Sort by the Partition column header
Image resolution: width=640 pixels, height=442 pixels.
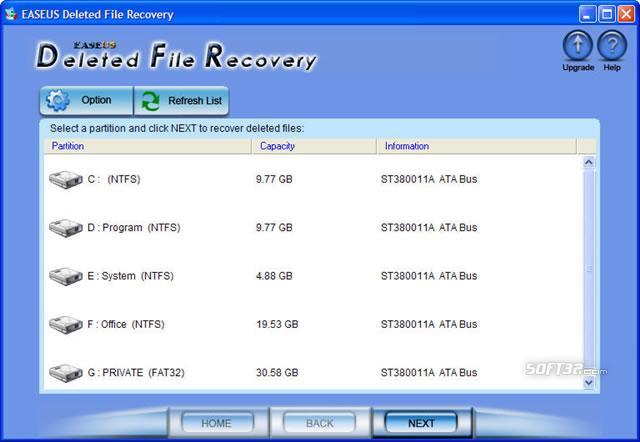(x=148, y=146)
